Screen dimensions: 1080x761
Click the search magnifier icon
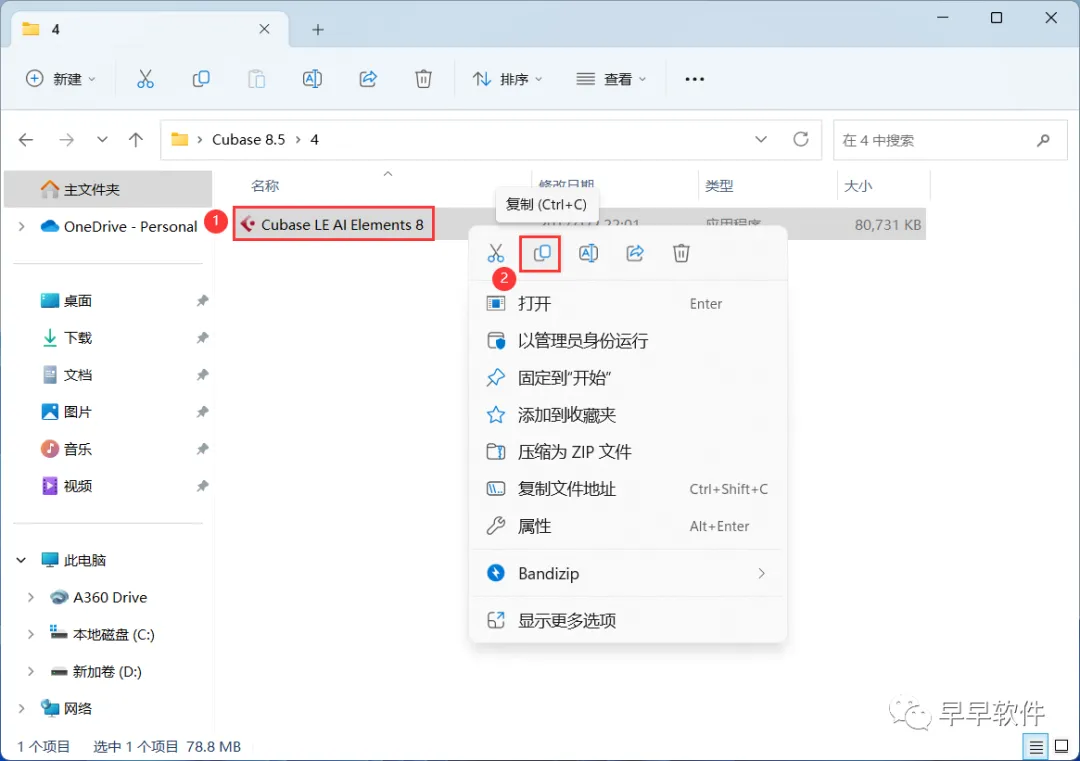(1043, 140)
